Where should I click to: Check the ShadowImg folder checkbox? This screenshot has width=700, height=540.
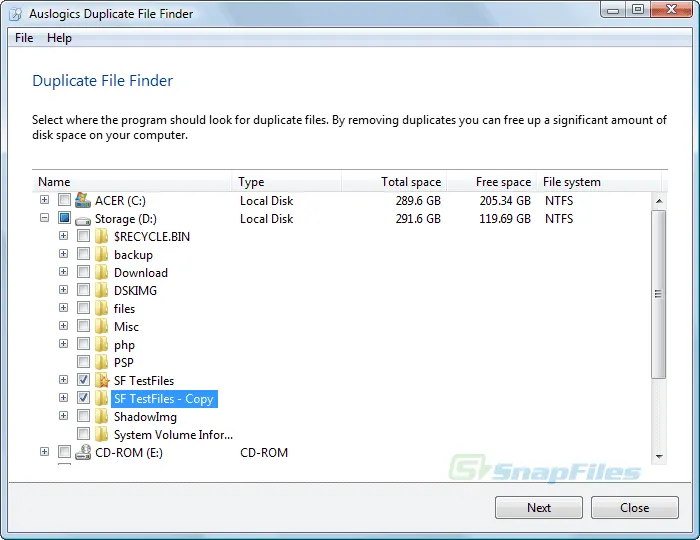[83, 416]
